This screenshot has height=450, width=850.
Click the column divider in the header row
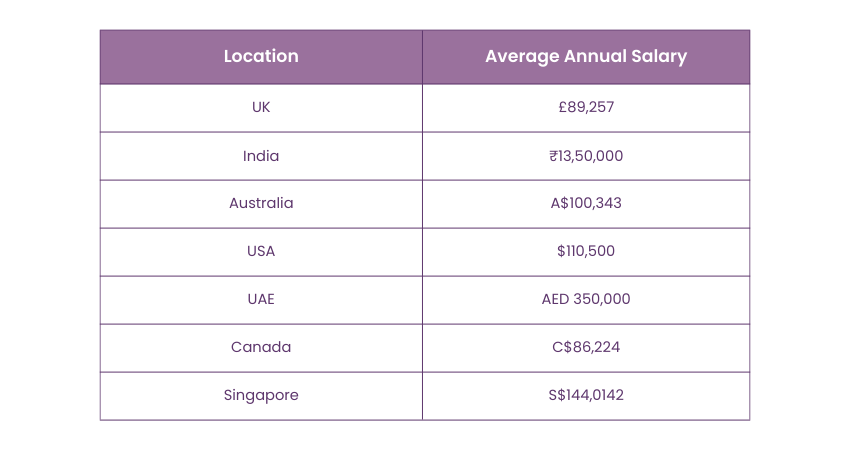[422, 57]
